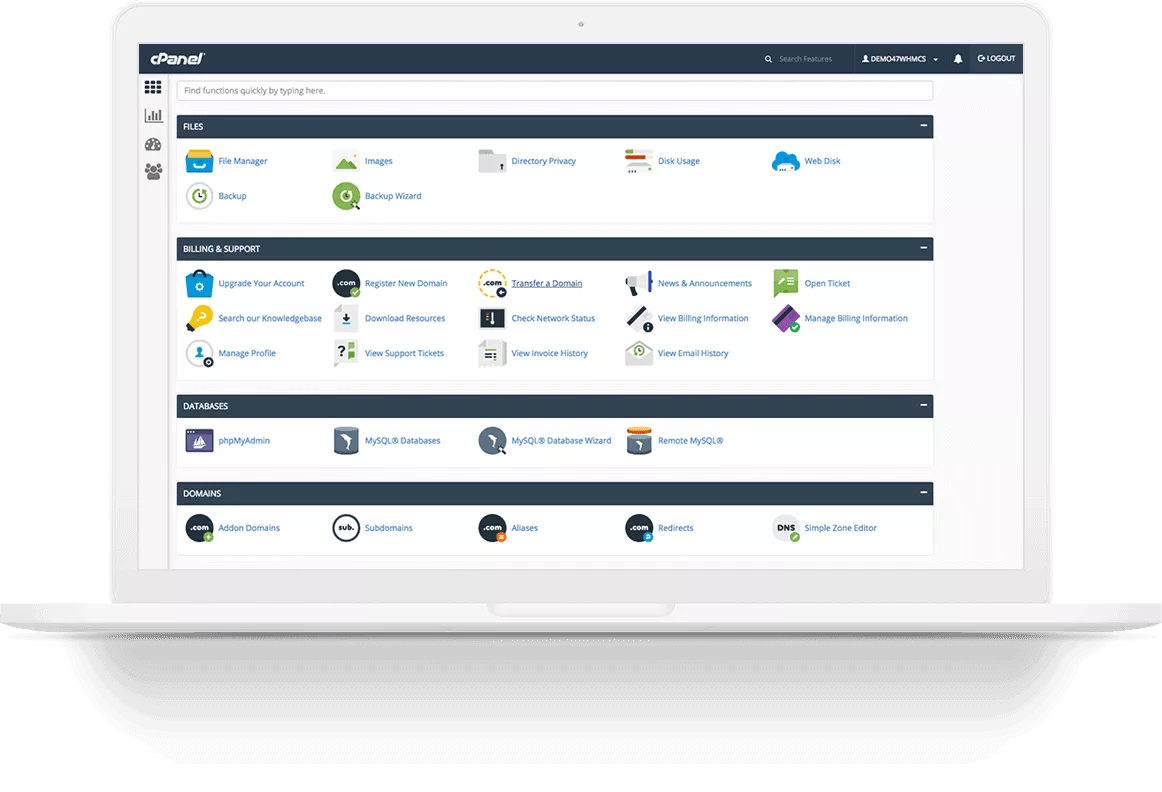This screenshot has height=792, width=1162.
Task: Click the Backup Wizard icon
Action: [346, 196]
